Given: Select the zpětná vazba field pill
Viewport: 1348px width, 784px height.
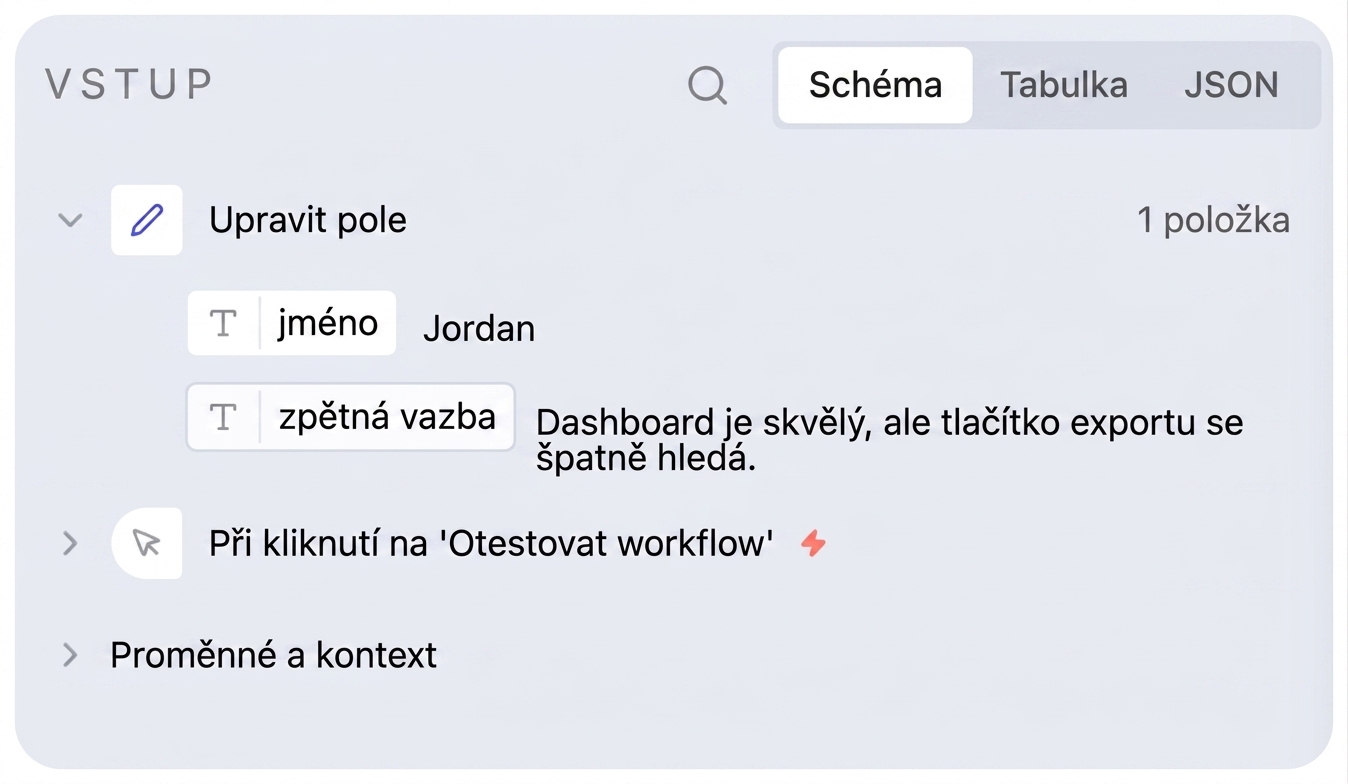Looking at the screenshot, I should tap(351, 417).
